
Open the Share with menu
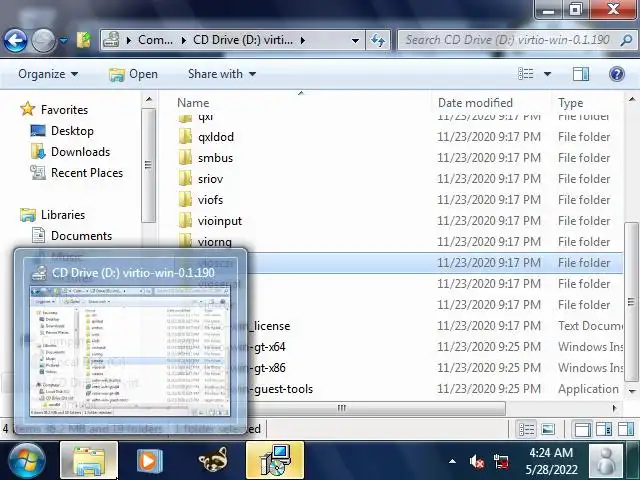[x=222, y=74]
